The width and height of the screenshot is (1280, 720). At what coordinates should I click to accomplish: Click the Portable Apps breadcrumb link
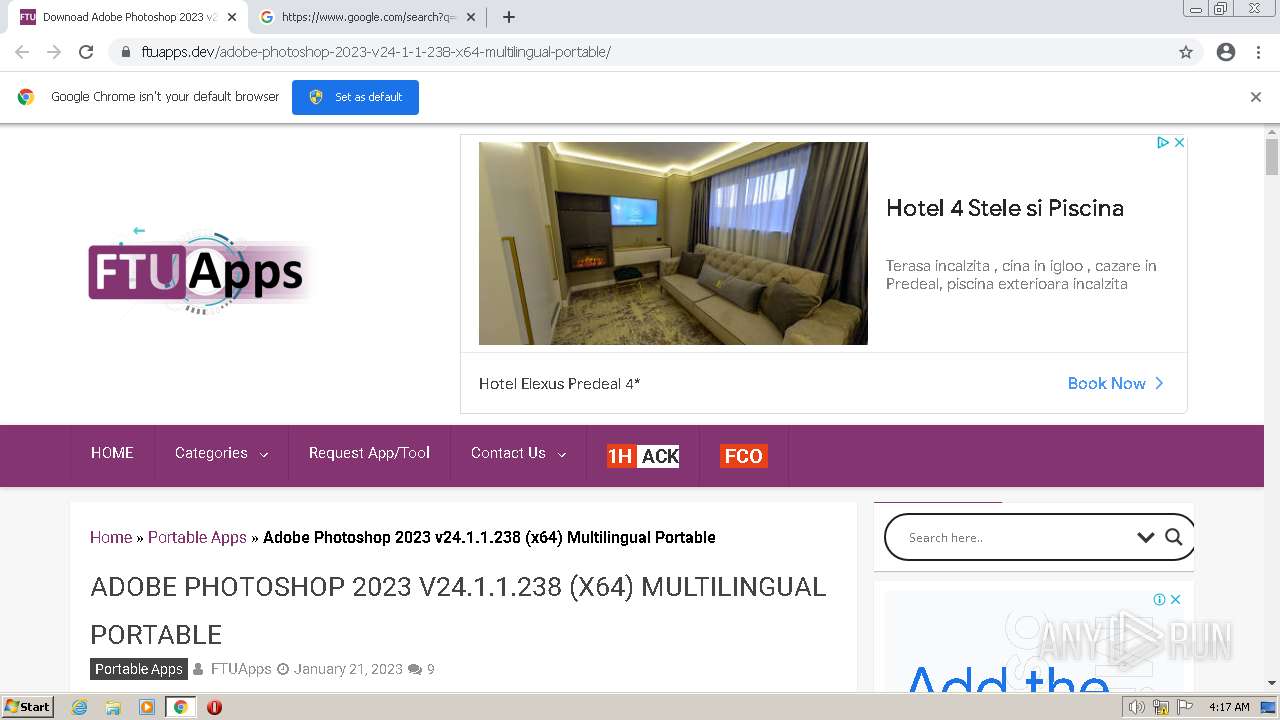(197, 537)
